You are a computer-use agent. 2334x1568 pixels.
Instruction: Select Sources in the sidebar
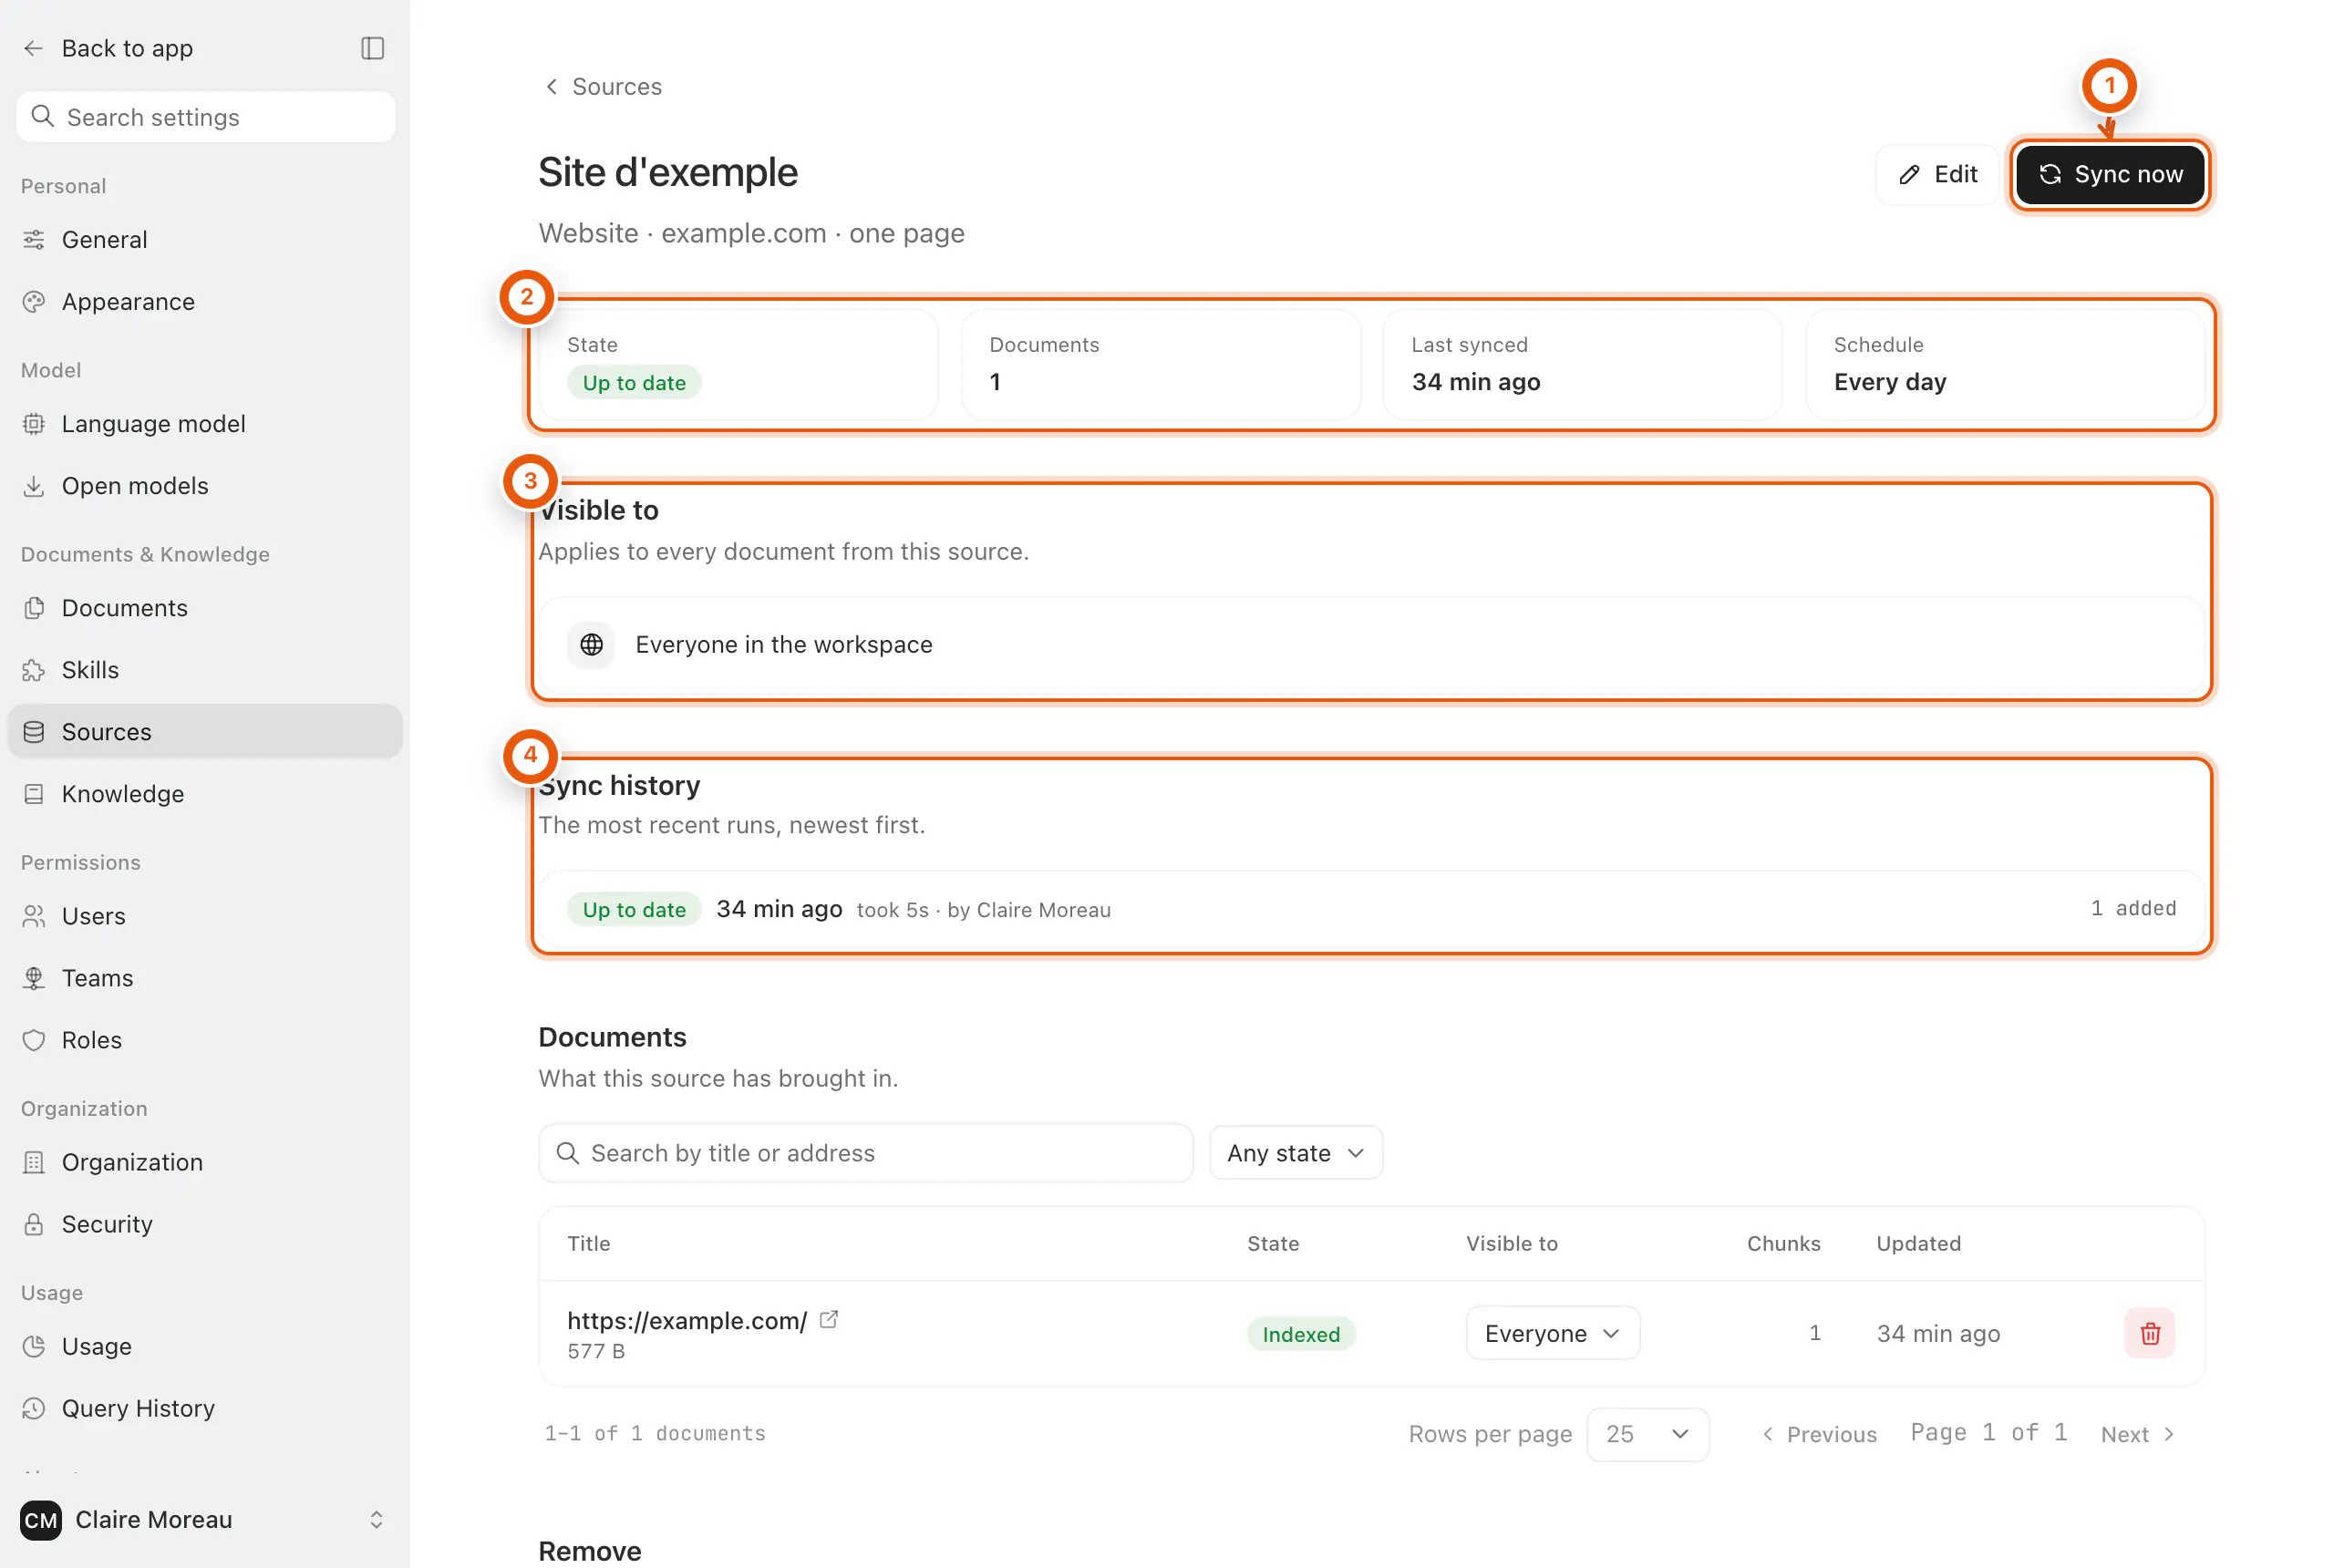click(x=205, y=732)
